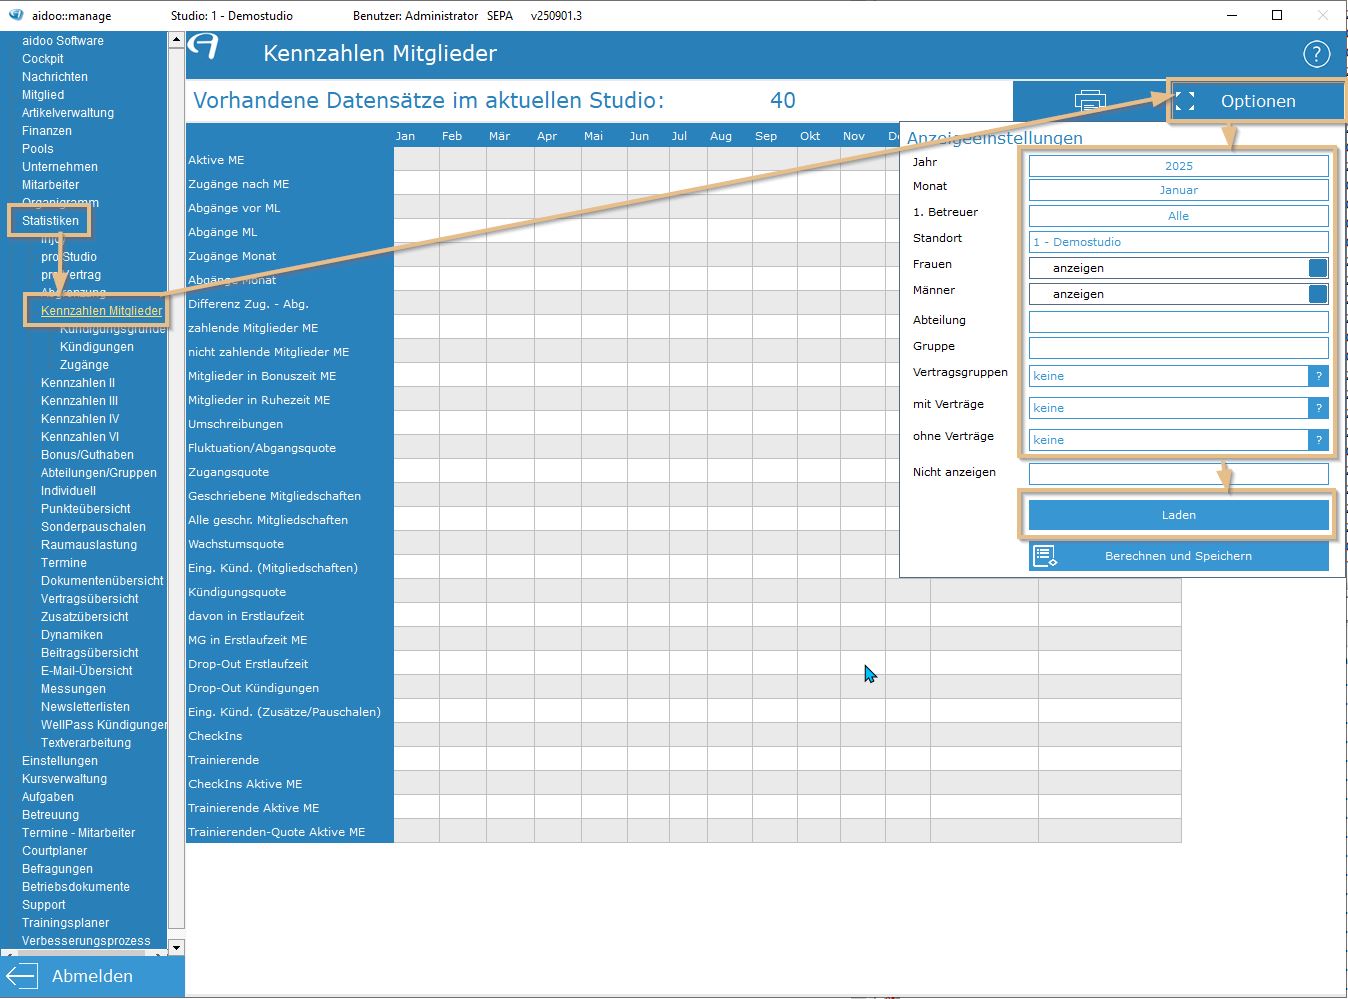Click the Fluktuation/Abgangsquote row label
This screenshot has width=1348, height=999.
click(x=262, y=448)
